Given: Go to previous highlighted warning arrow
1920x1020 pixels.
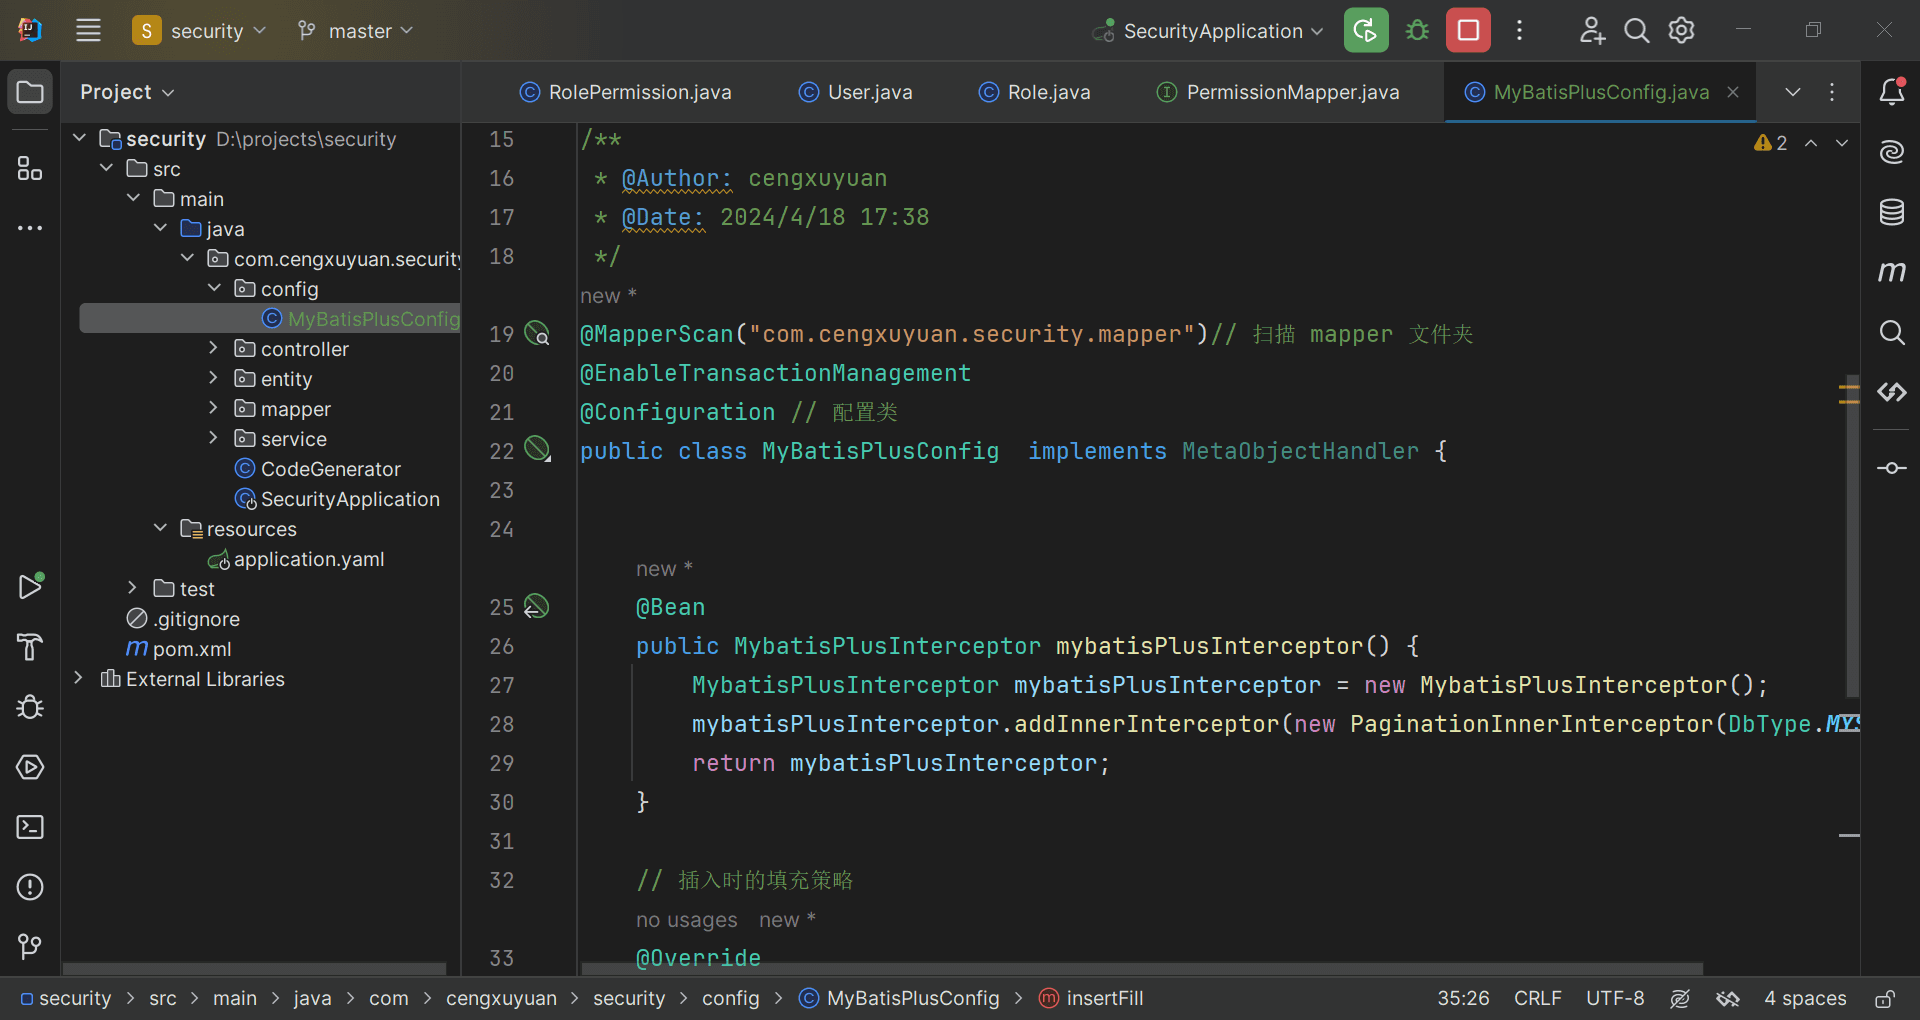Looking at the screenshot, I should coord(1811,143).
